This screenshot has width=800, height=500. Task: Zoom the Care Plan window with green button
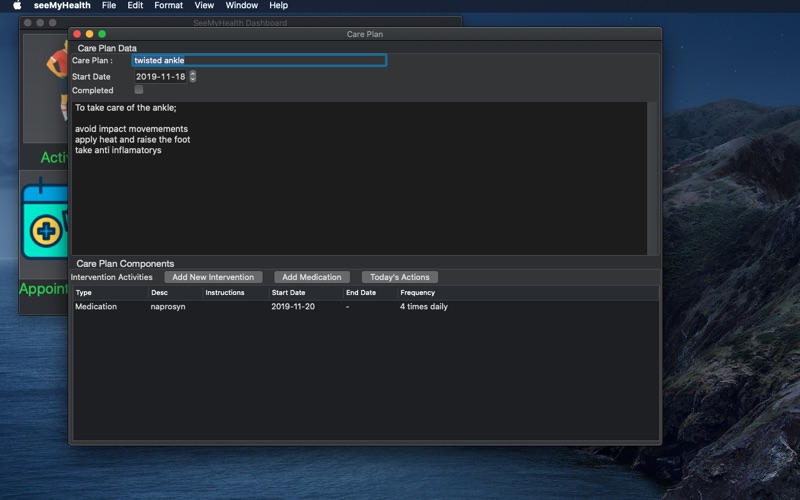pyautogui.click(x=102, y=34)
